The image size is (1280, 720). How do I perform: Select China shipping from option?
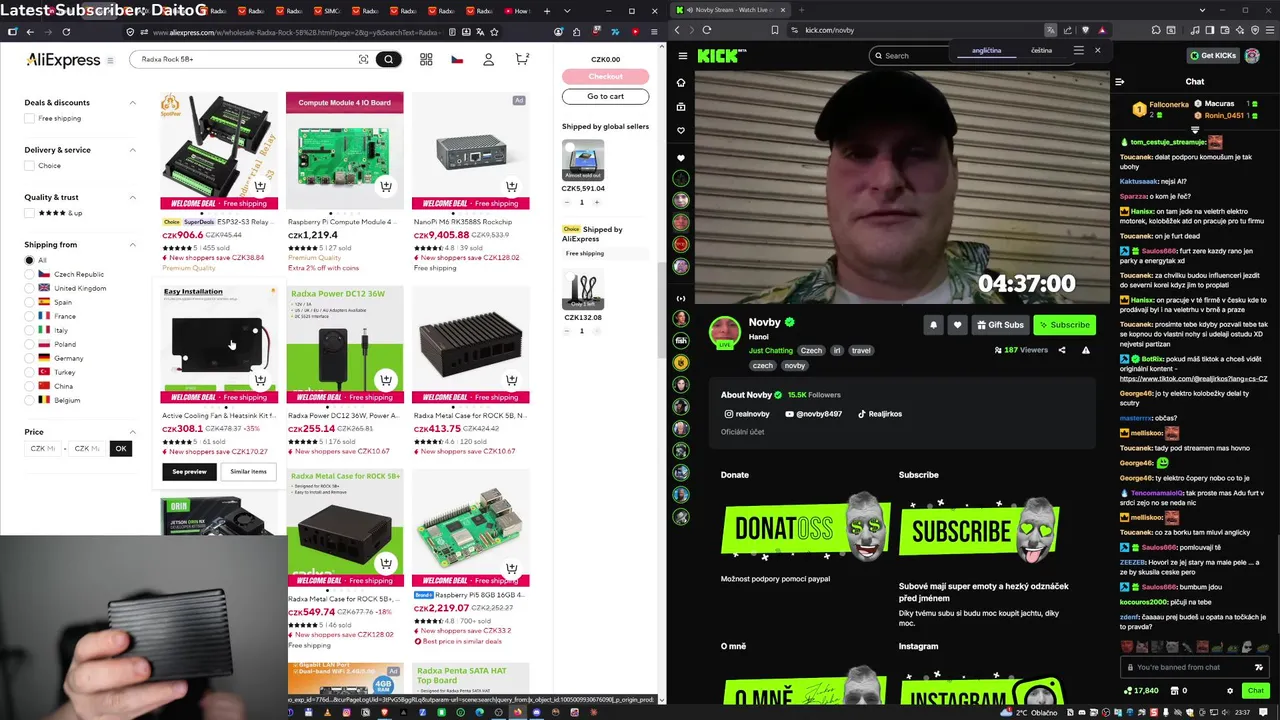coord(30,386)
